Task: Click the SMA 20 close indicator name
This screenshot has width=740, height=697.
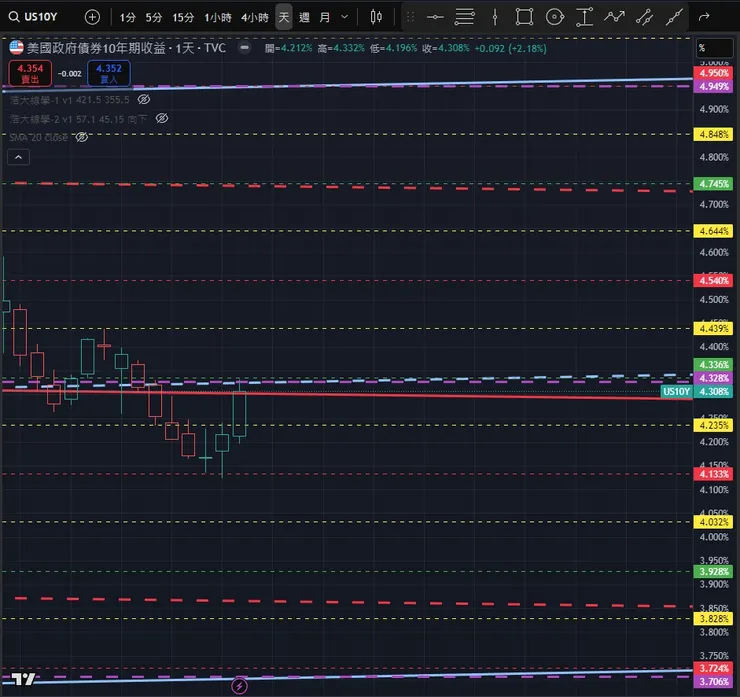Action: (39, 137)
